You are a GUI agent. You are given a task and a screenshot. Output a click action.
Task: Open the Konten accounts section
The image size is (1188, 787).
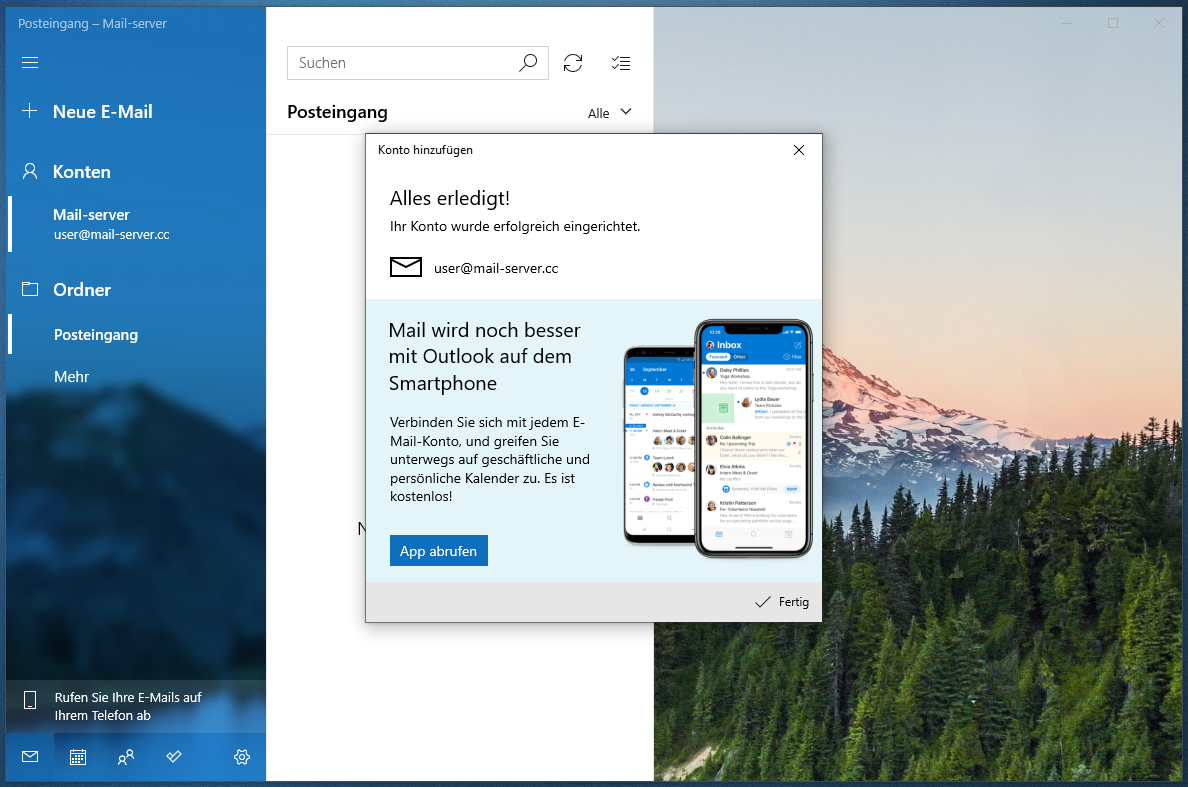81,172
